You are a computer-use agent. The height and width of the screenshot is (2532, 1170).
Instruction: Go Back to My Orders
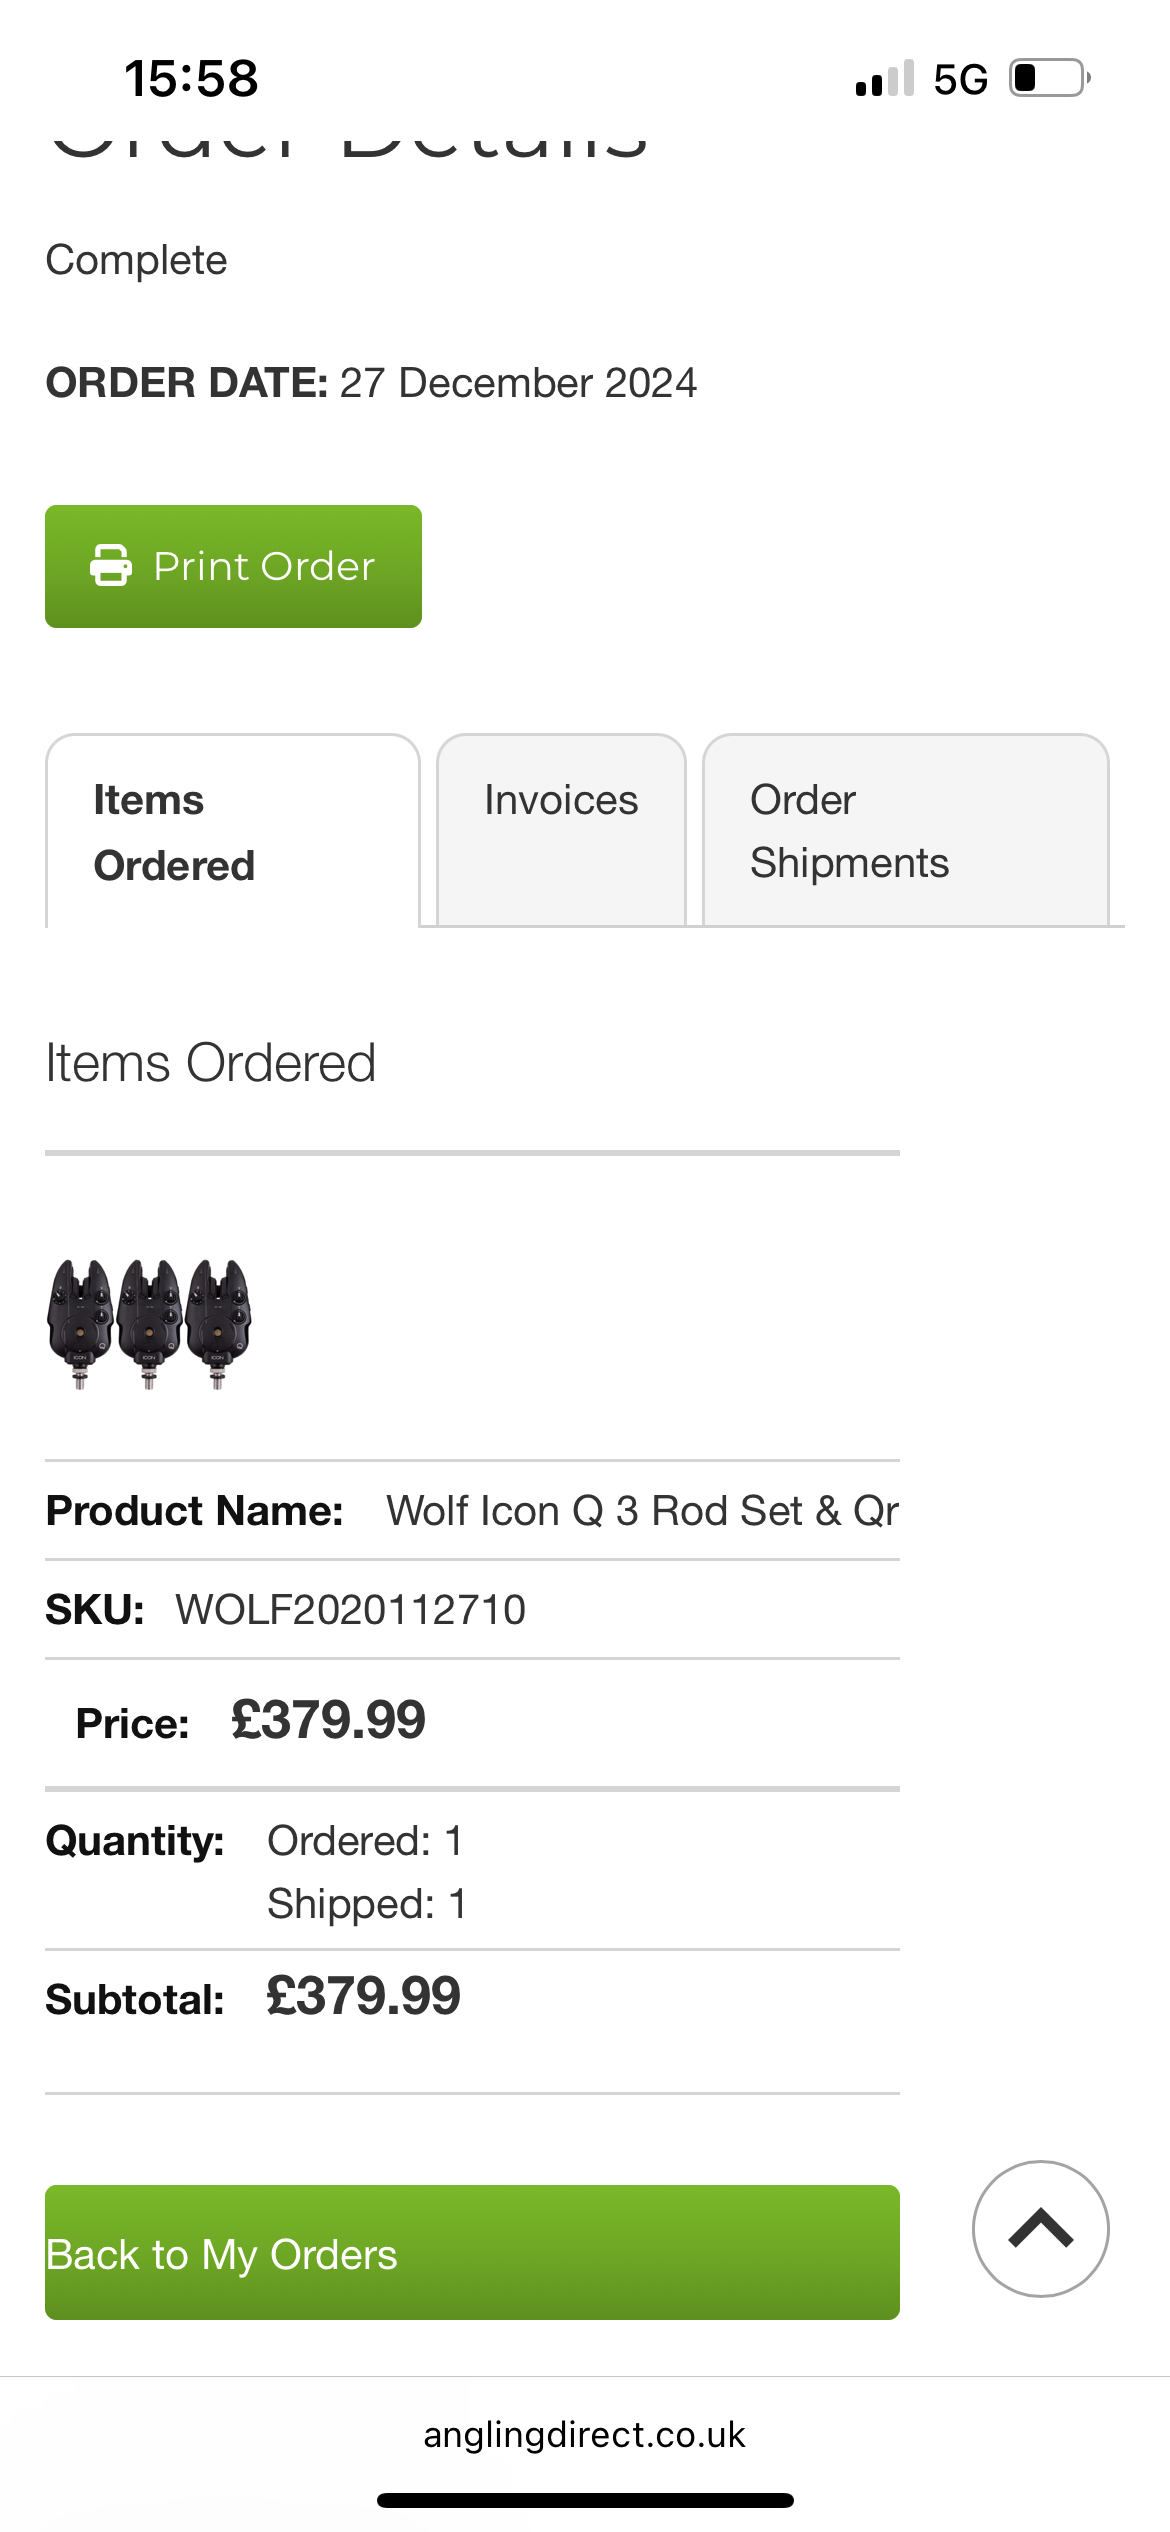click(x=472, y=2252)
